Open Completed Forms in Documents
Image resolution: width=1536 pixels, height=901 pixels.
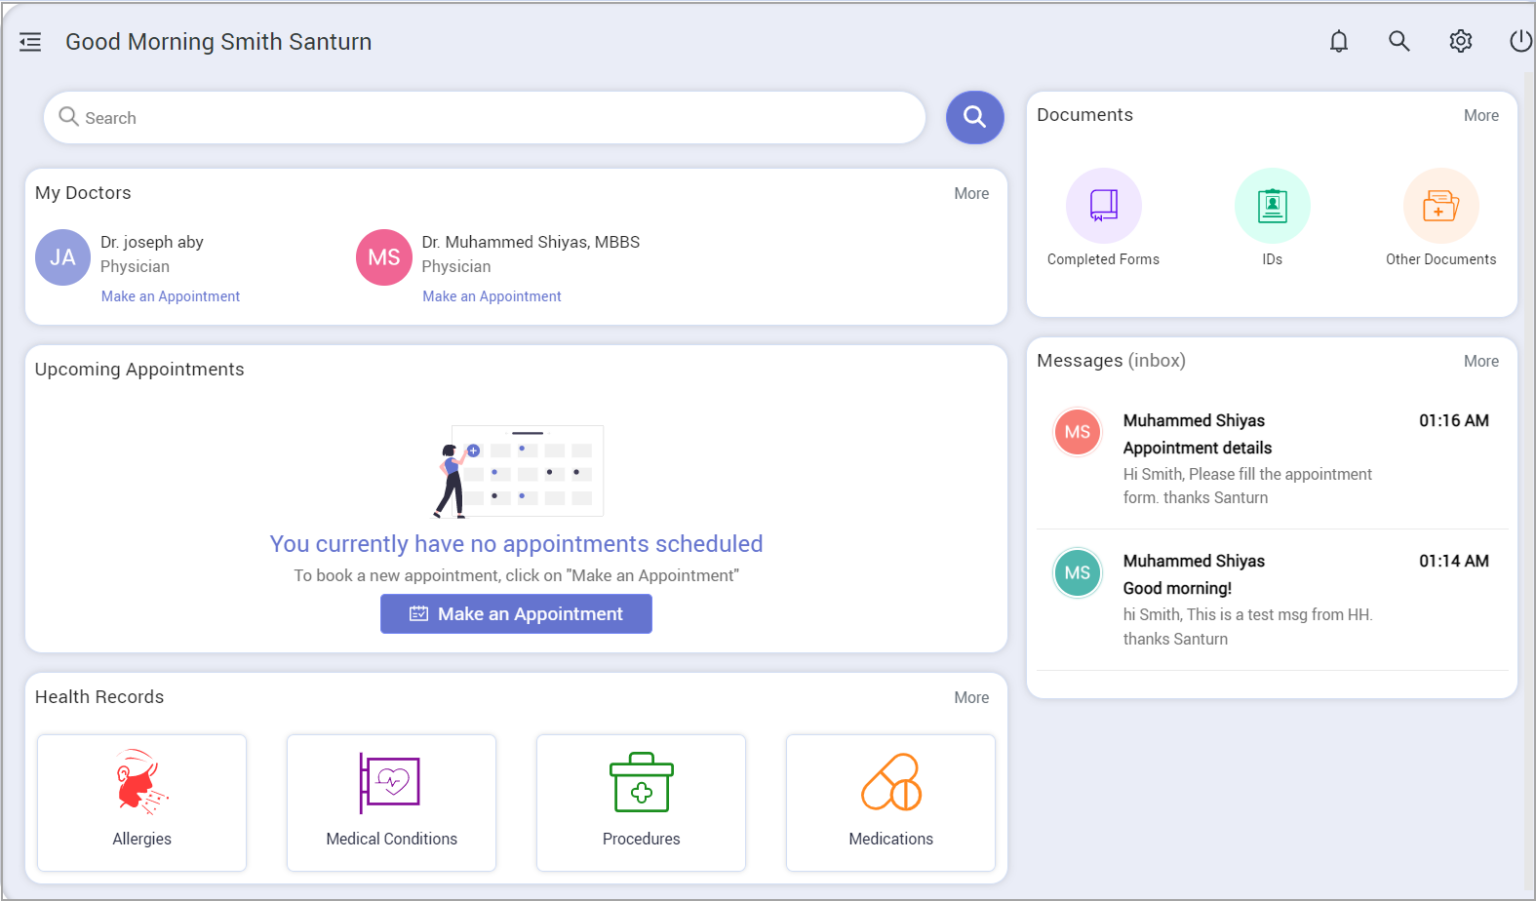point(1102,204)
